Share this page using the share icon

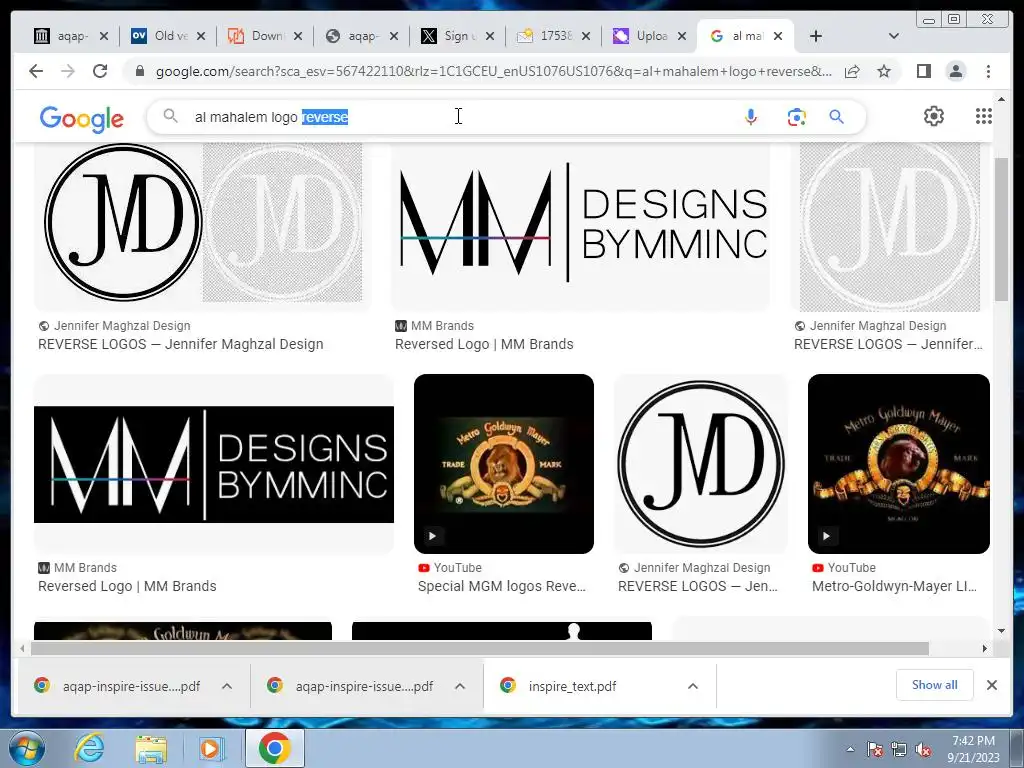point(852,71)
